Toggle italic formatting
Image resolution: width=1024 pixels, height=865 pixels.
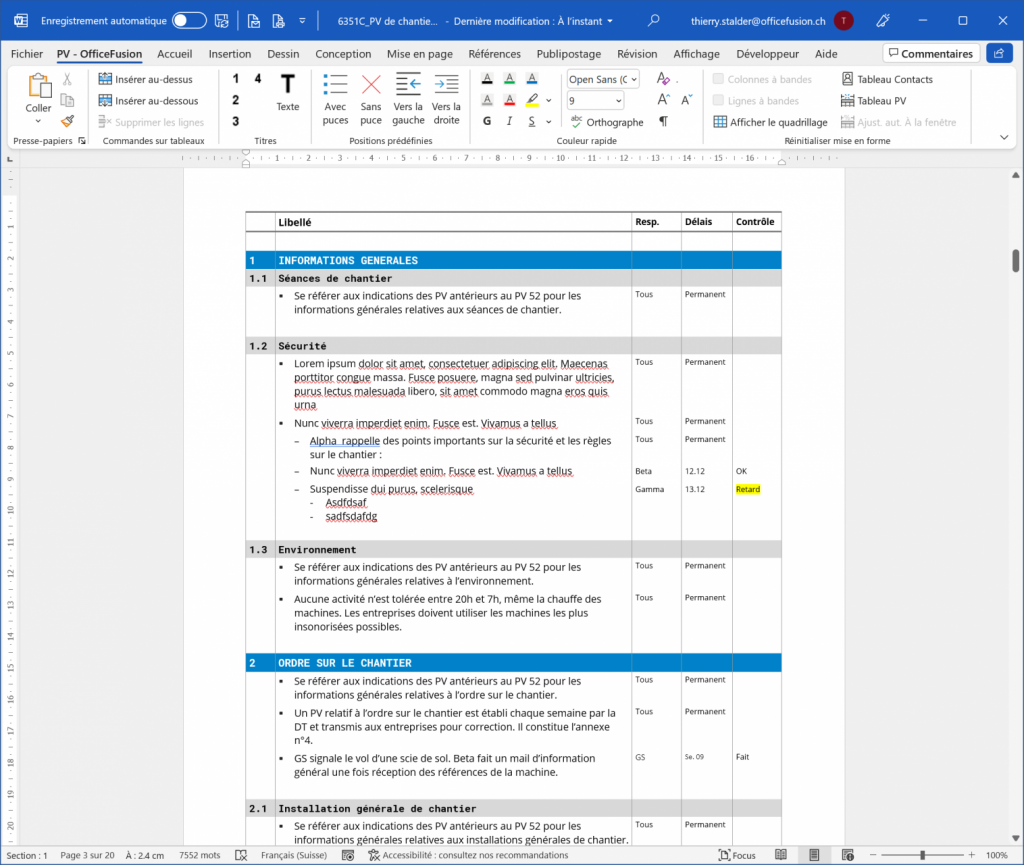click(509, 121)
